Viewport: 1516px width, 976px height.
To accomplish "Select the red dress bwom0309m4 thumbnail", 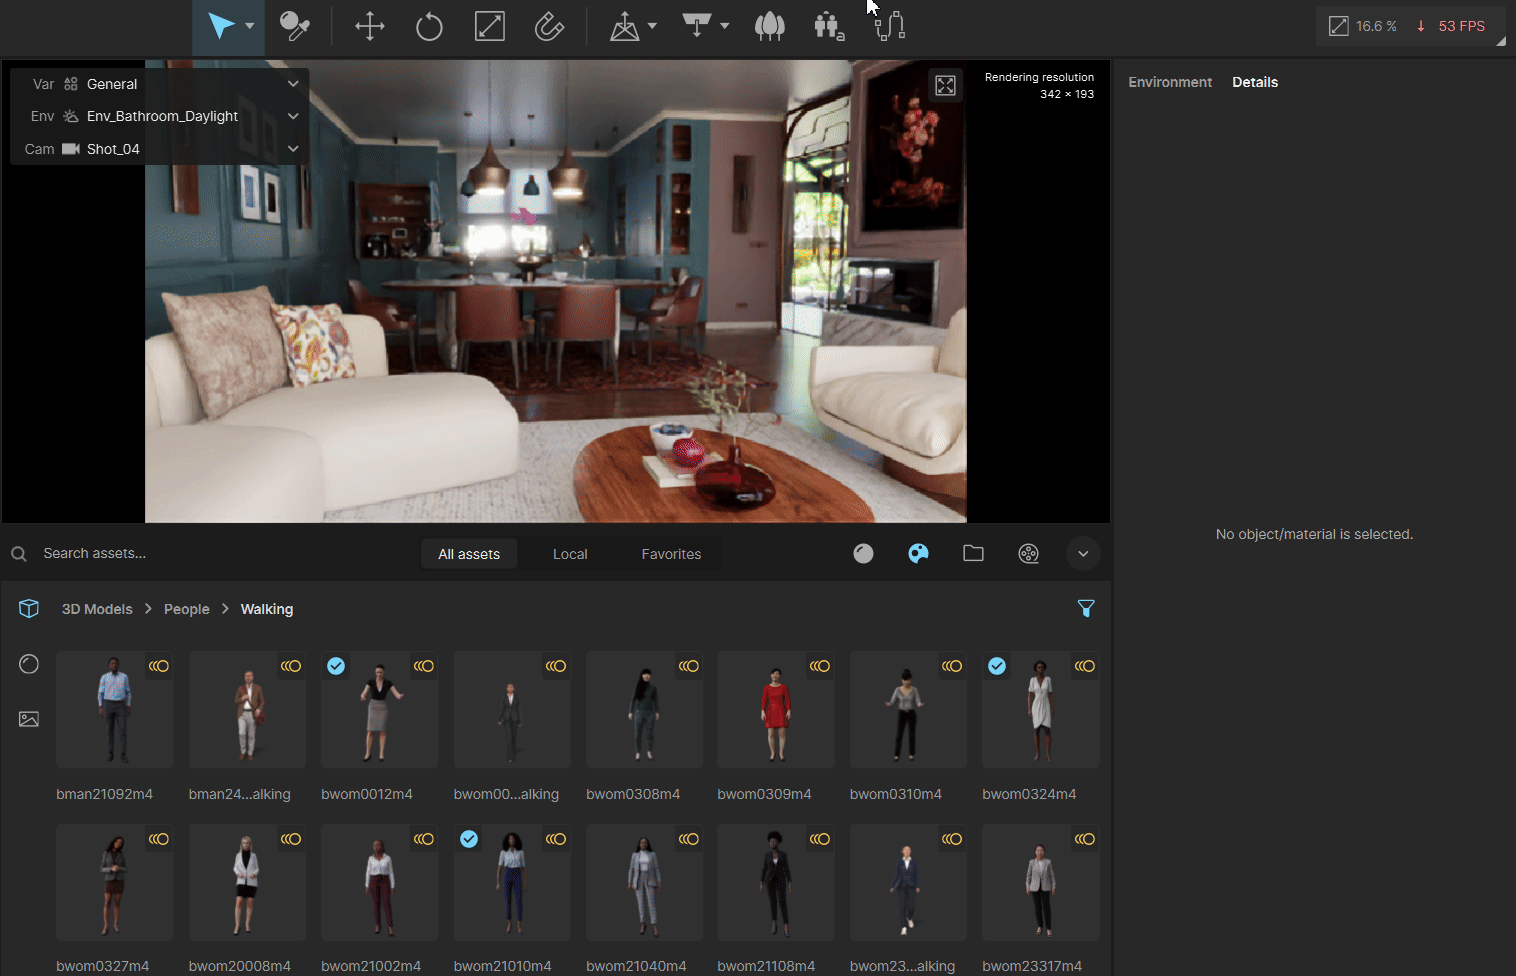I will (x=776, y=710).
